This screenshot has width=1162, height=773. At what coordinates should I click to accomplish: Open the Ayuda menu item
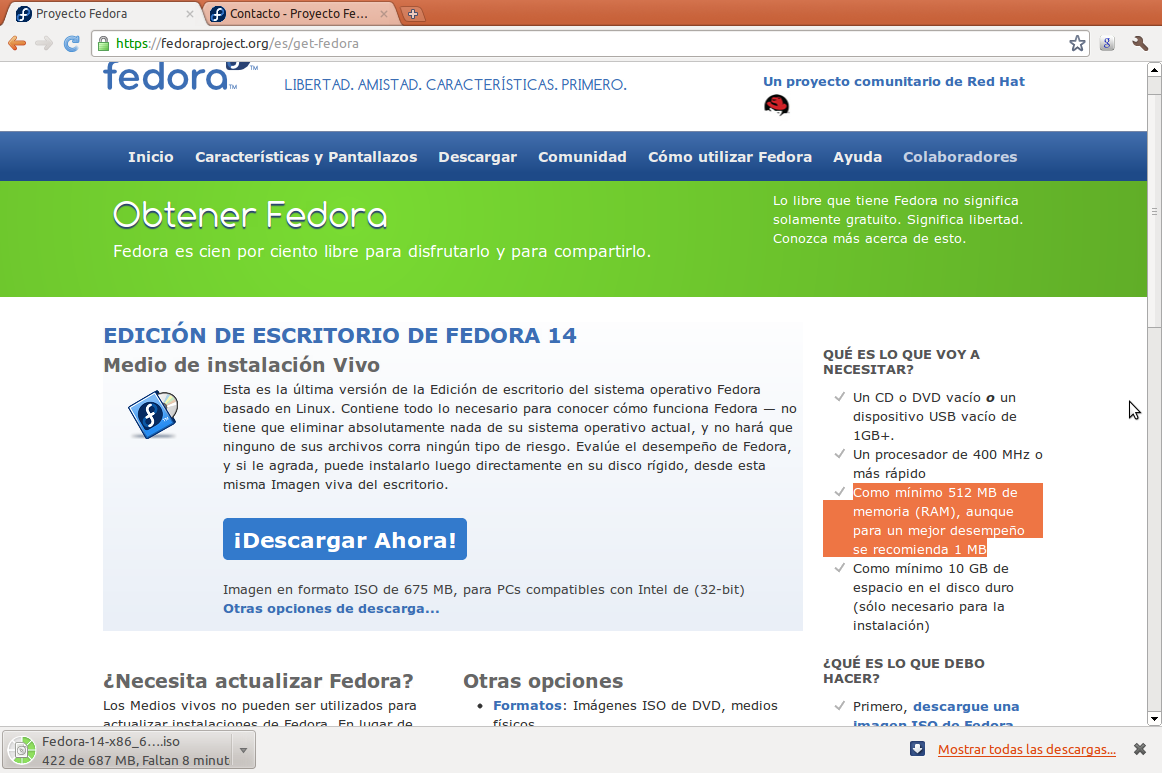coord(857,156)
